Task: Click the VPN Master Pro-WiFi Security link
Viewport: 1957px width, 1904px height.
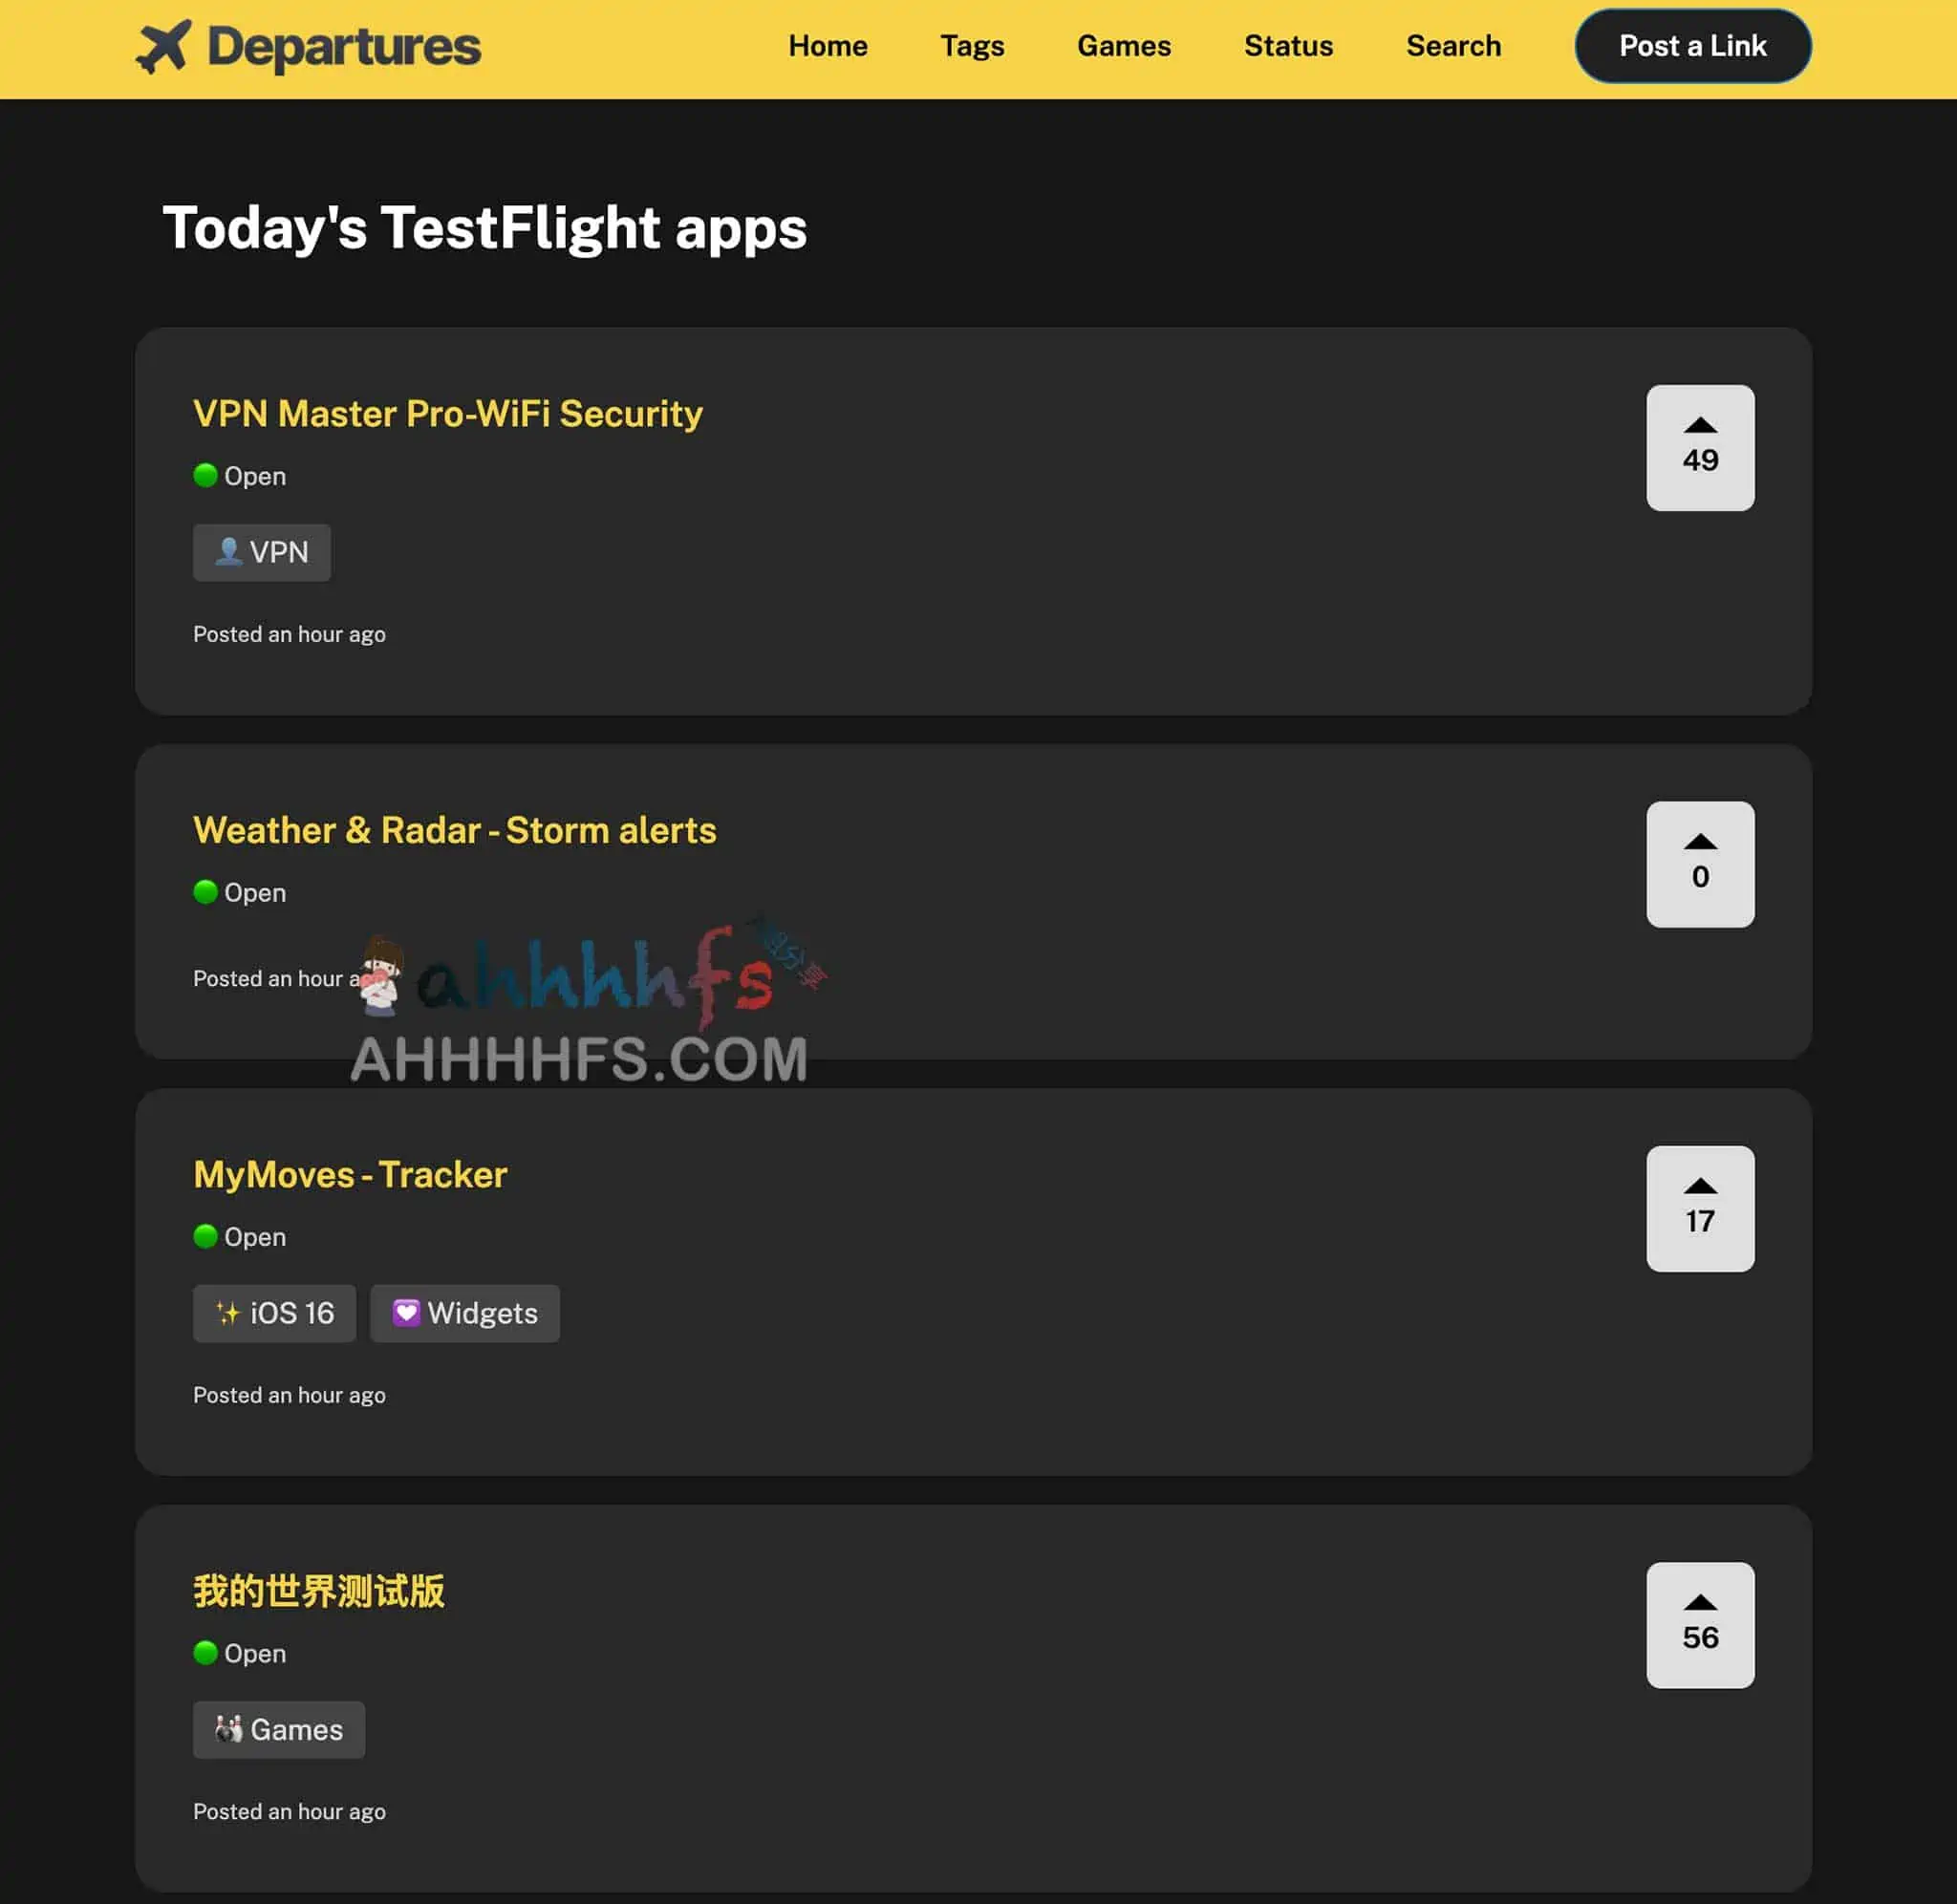Action: click(x=447, y=414)
